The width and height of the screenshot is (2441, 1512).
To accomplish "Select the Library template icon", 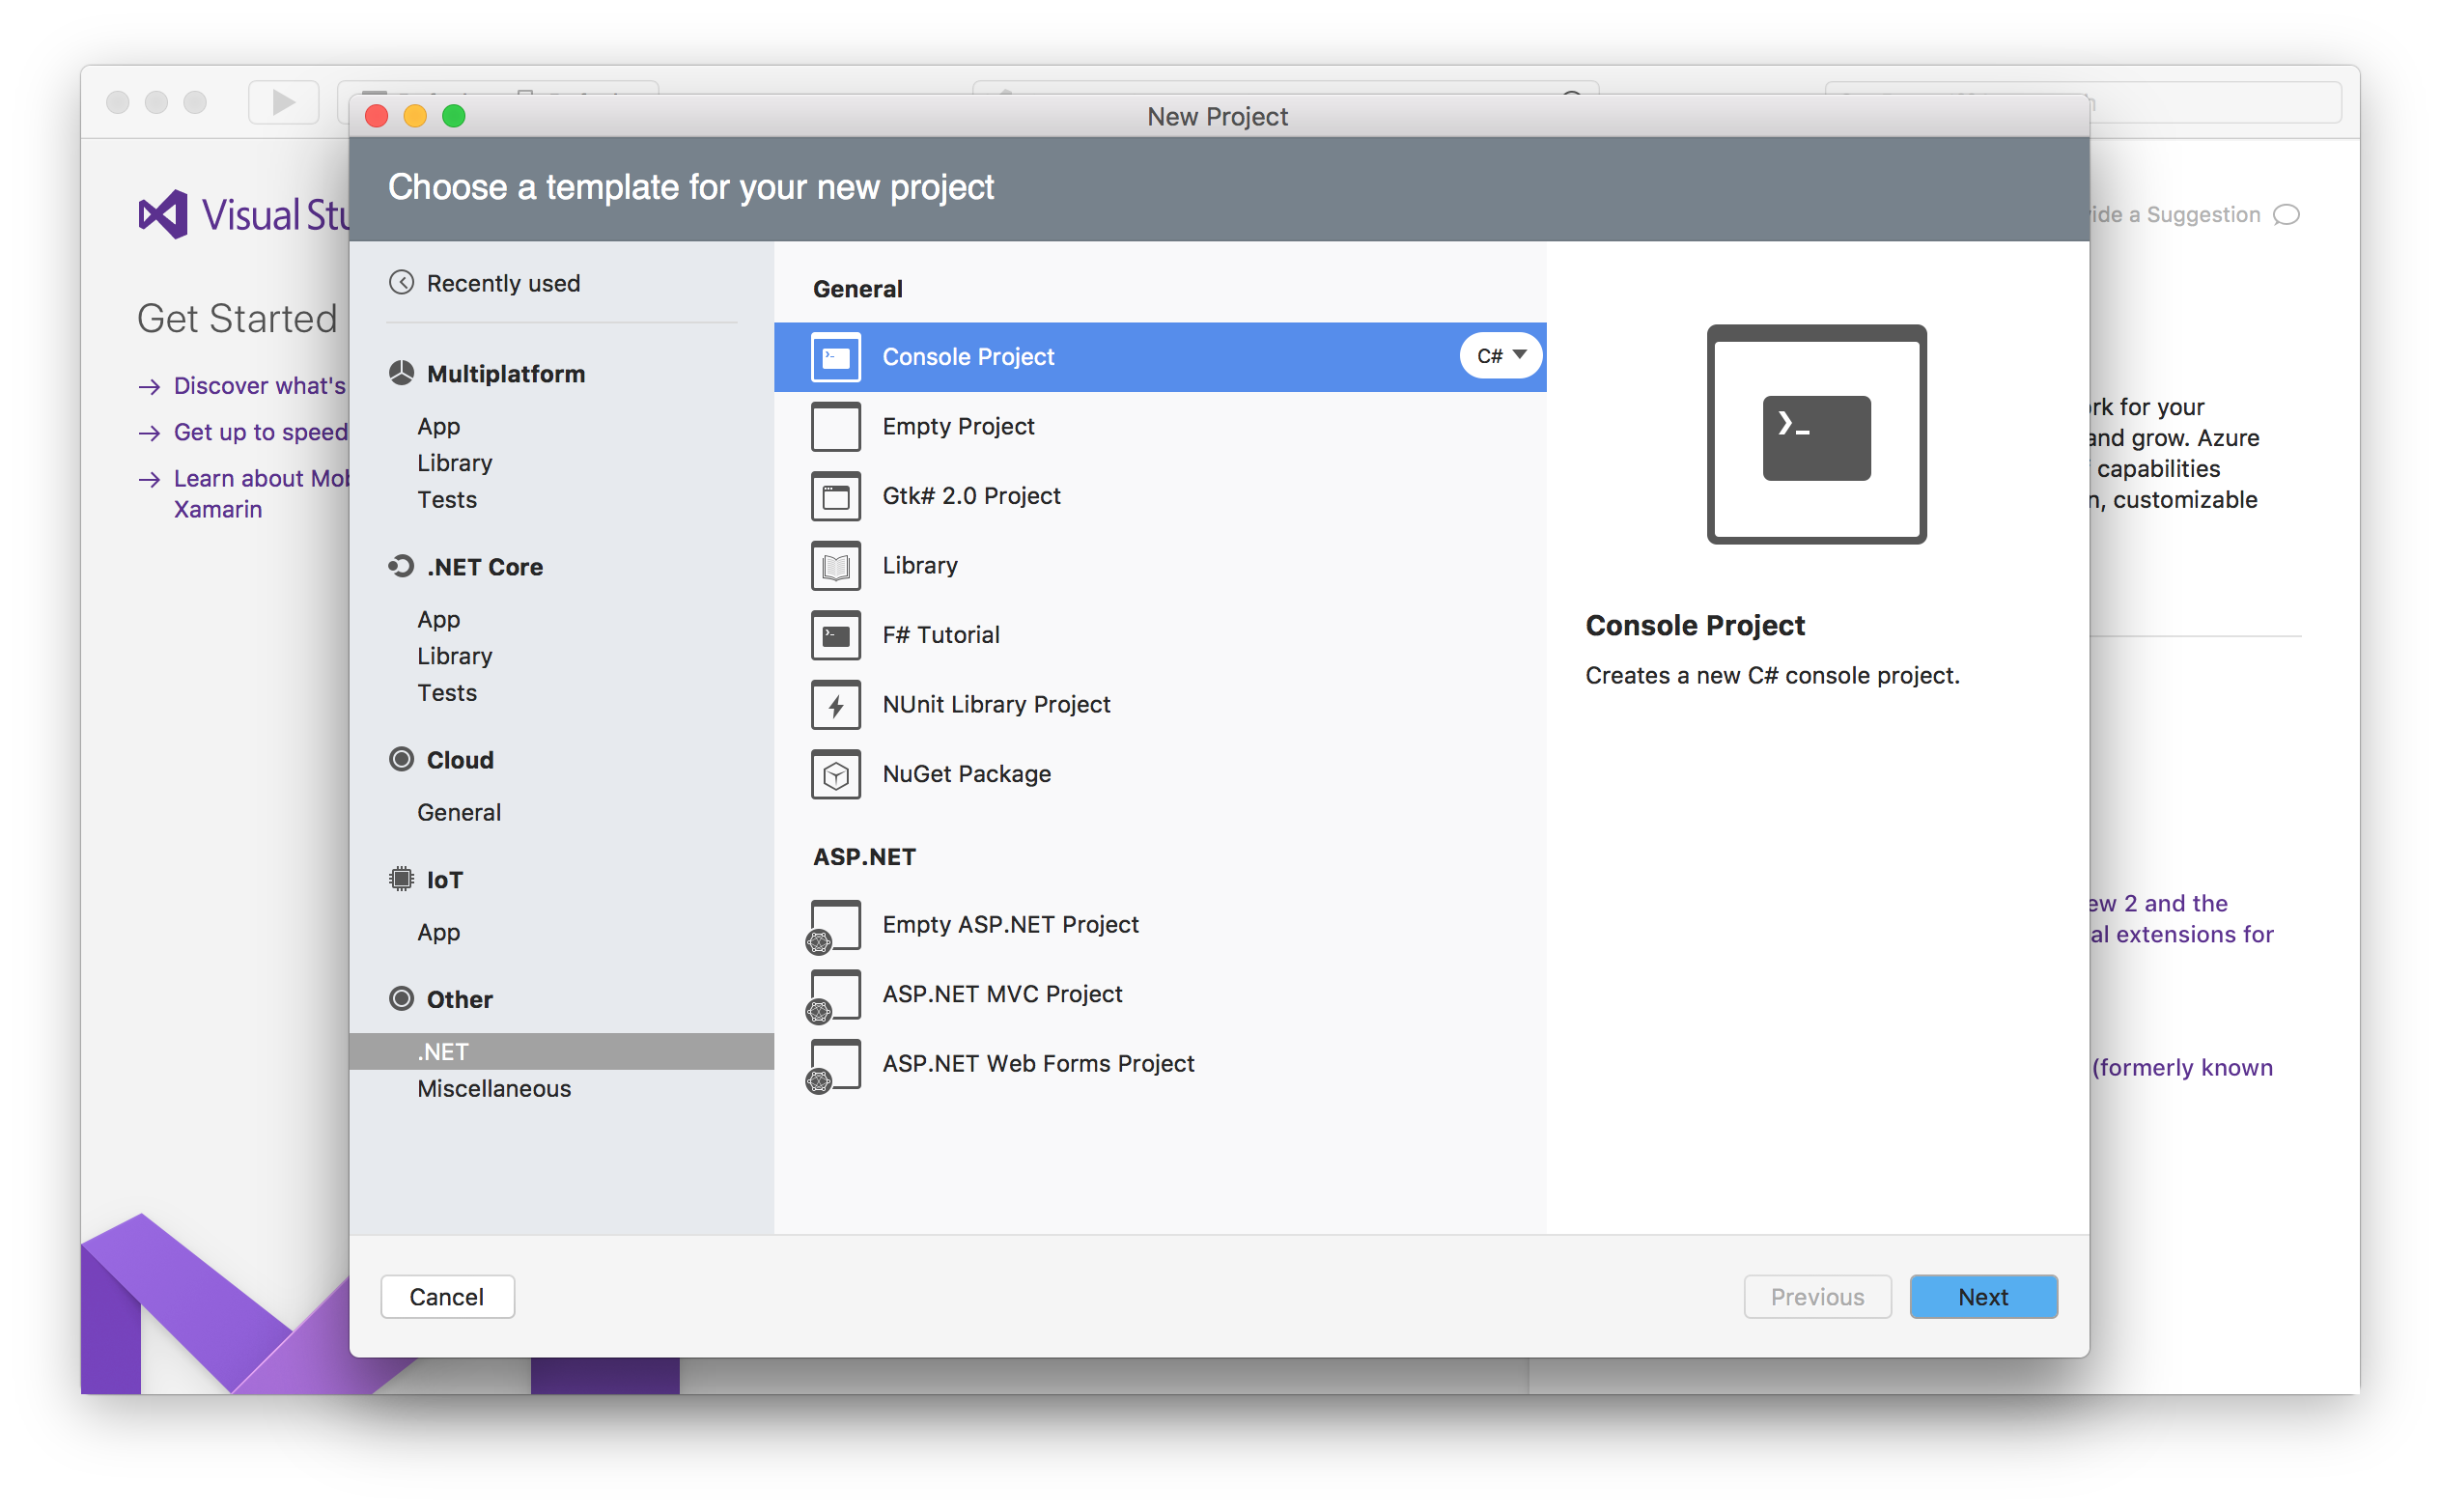I will [837, 565].
